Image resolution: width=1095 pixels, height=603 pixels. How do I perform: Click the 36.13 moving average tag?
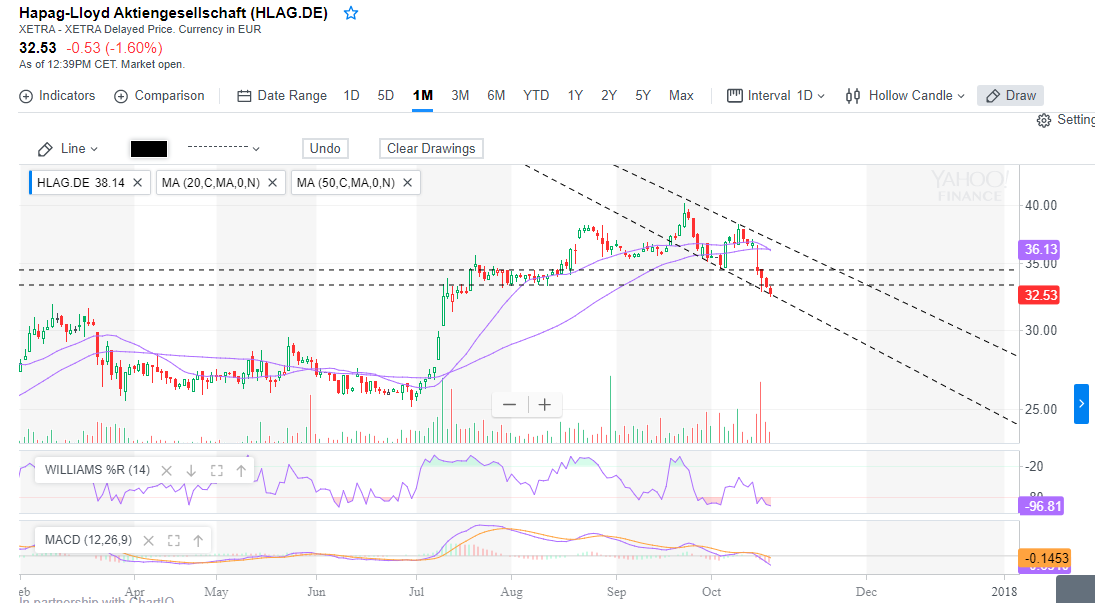pyautogui.click(x=1041, y=249)
